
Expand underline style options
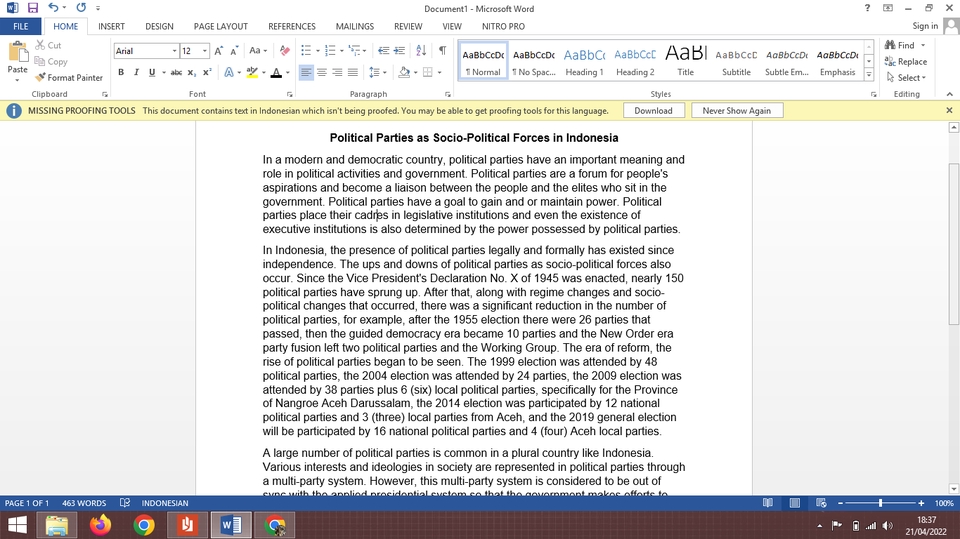pyautogui.click(x=164, y=72)
